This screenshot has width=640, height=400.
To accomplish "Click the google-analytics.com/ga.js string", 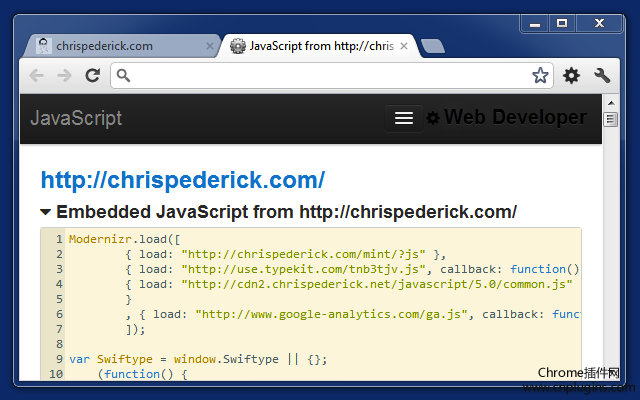I will click(x=331, y=314).
